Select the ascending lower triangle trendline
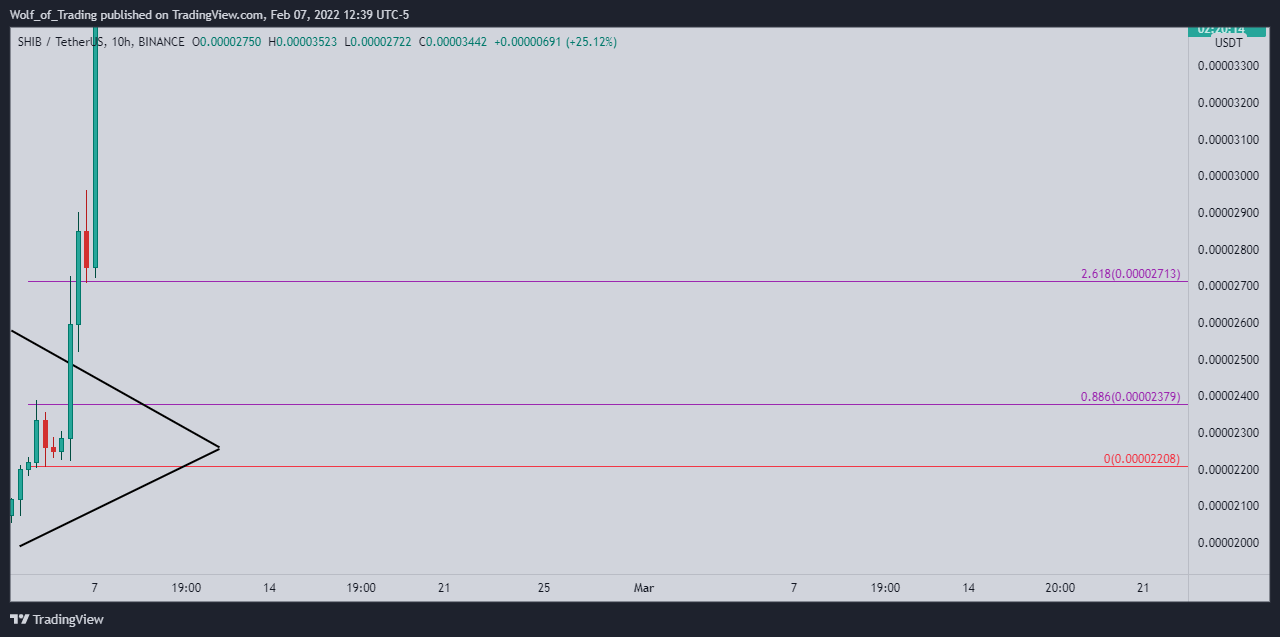 point(119,496)
